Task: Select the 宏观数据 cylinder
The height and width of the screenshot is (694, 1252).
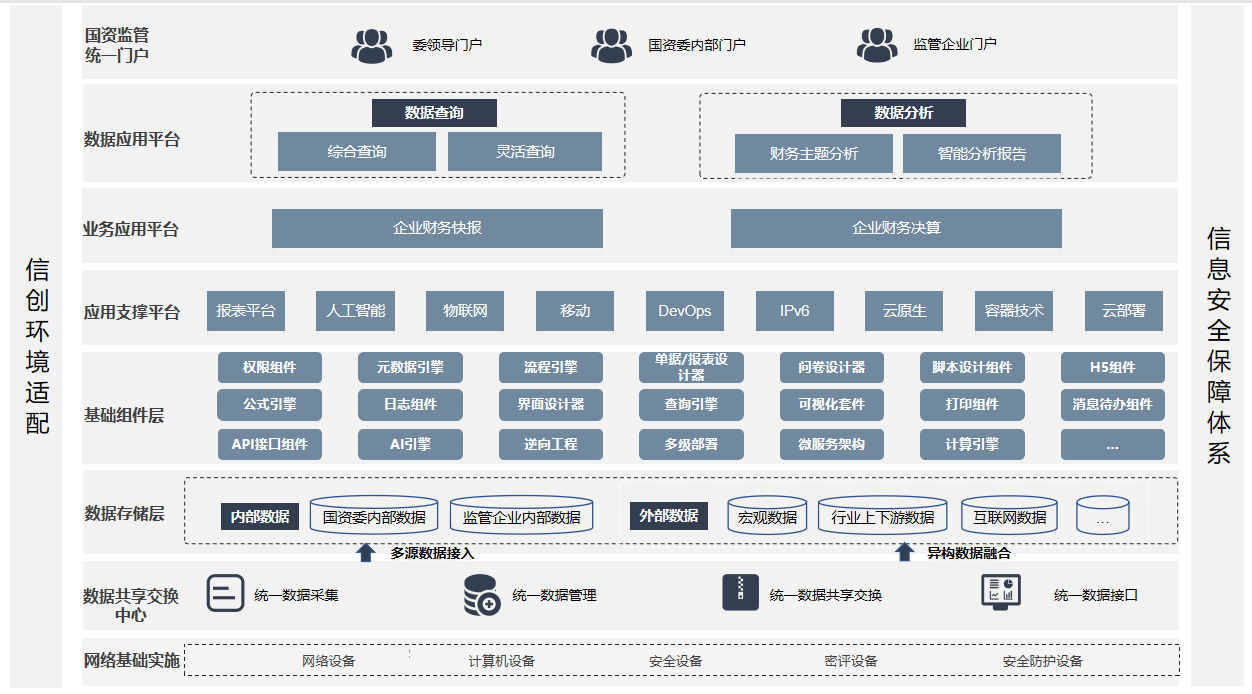Action: coord(767,515)
